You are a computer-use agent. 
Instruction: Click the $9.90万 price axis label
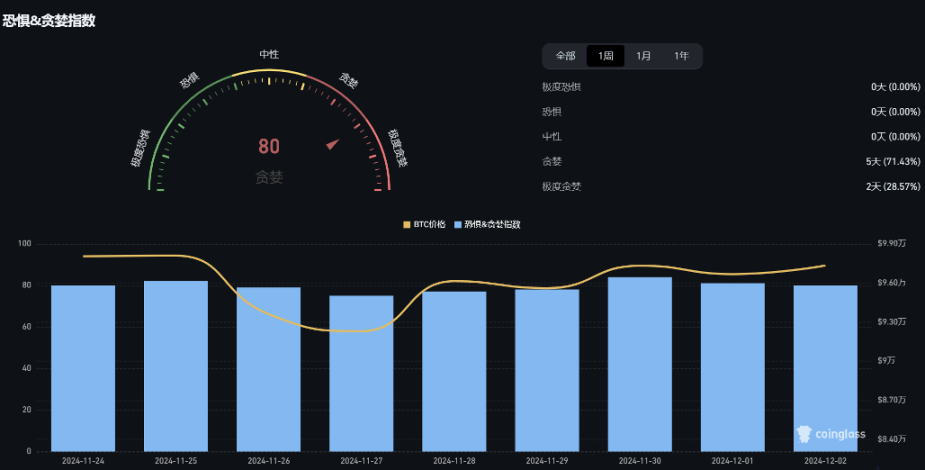click(x=891, y=244)
